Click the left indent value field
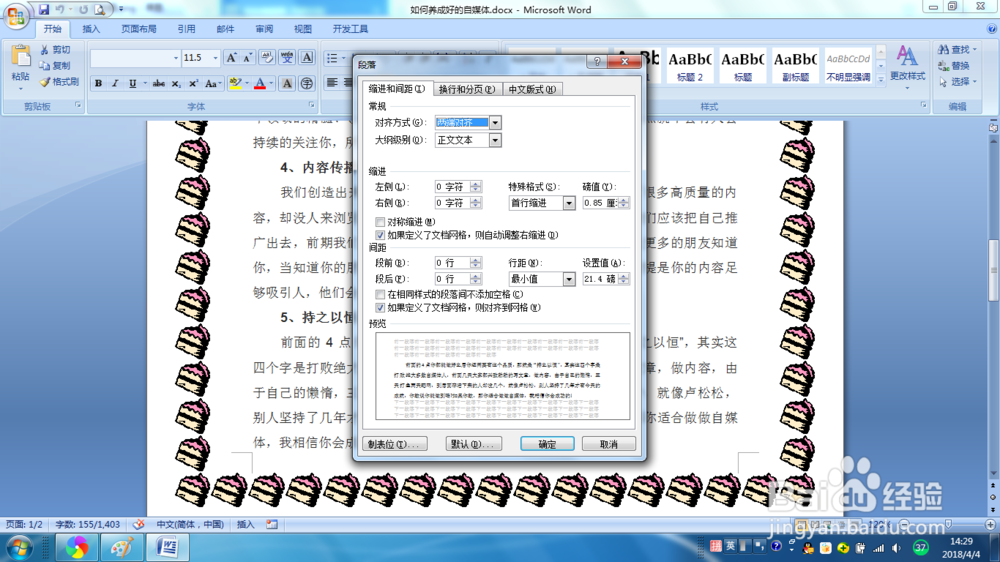This screenshot has width=1000, height=562. click(452, 187)
